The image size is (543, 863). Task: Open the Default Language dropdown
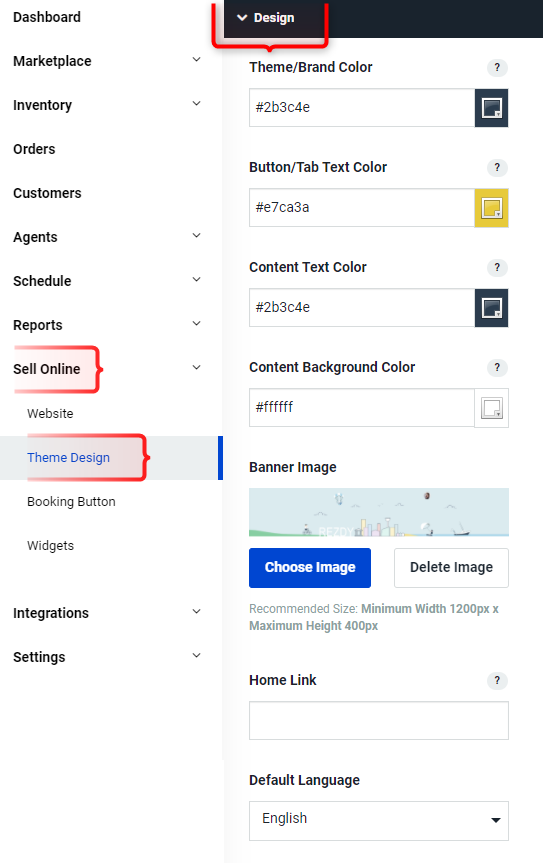tap(379, 821)
